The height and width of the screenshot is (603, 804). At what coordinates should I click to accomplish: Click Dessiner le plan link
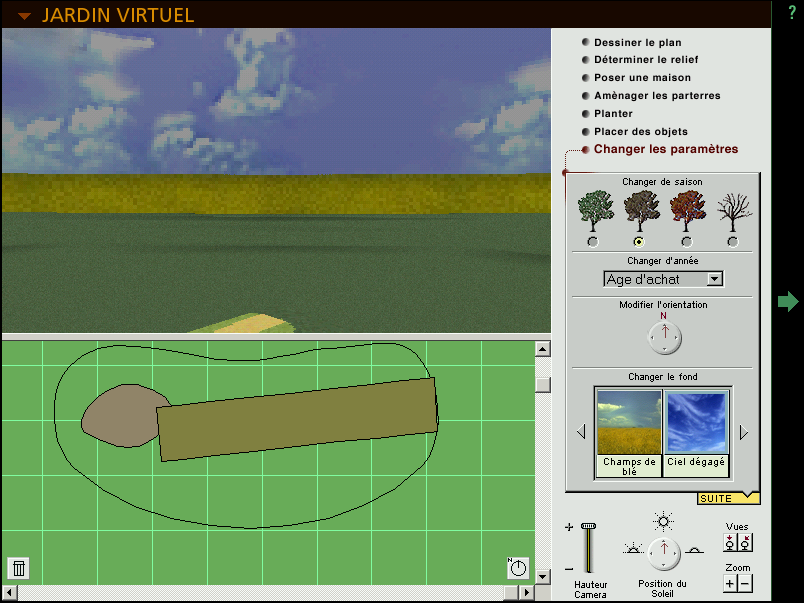[637, 42]
